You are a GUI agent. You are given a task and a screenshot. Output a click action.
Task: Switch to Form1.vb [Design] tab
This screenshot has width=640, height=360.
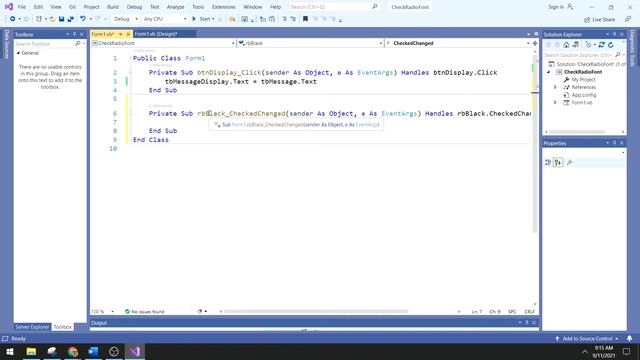coord(156,34)
